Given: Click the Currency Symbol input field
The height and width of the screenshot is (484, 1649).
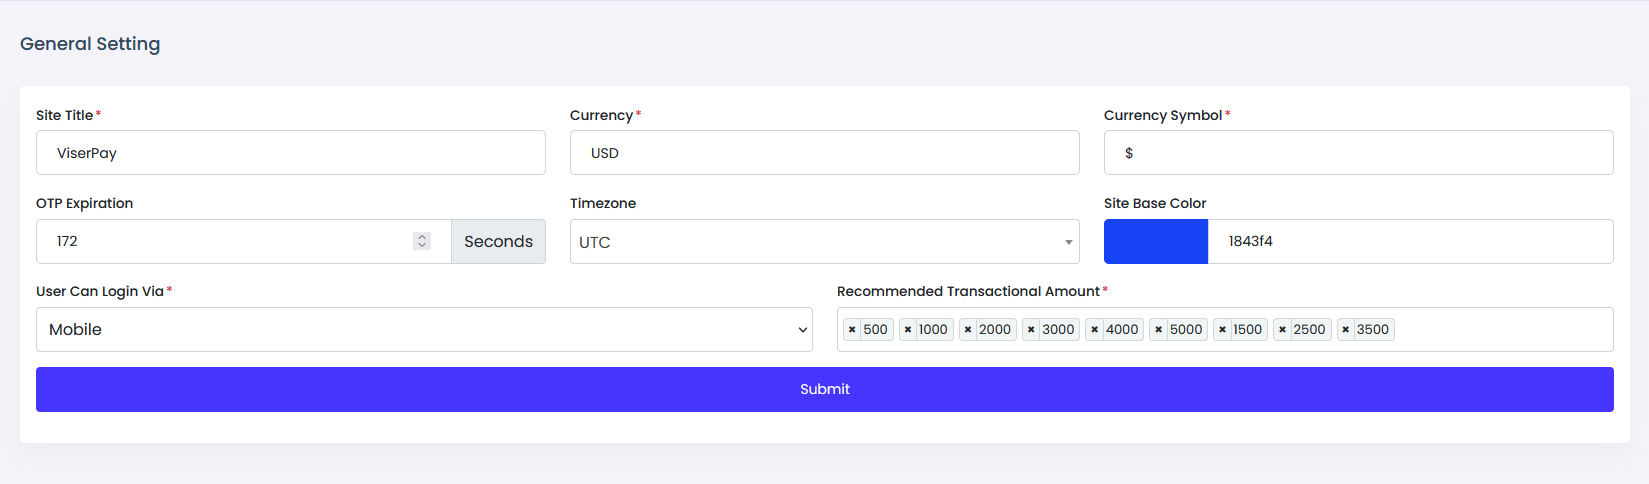Looking at the screenshot, I should pyautogui.click(x=1358, y=153).
